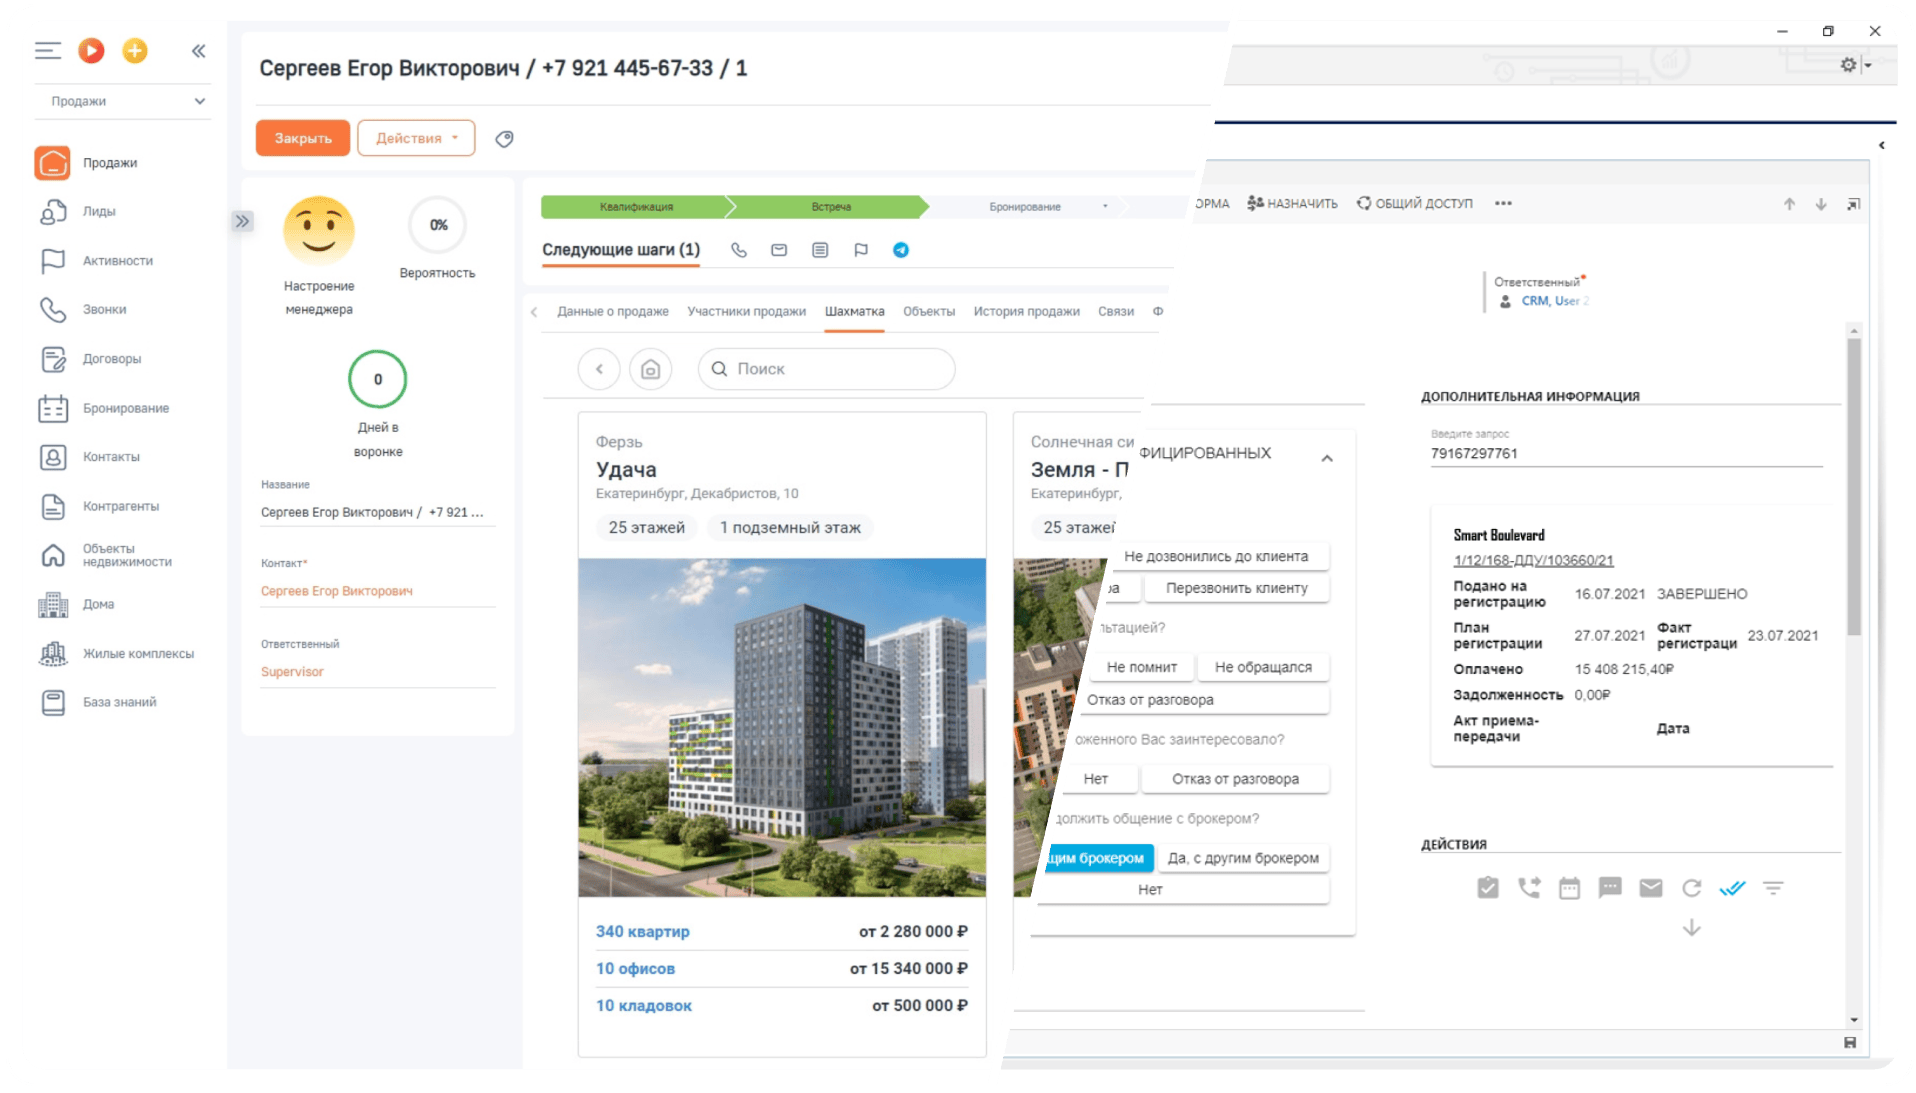Click the Поиск search field
Viewport: 1916px width, 1093px height.
827,369
